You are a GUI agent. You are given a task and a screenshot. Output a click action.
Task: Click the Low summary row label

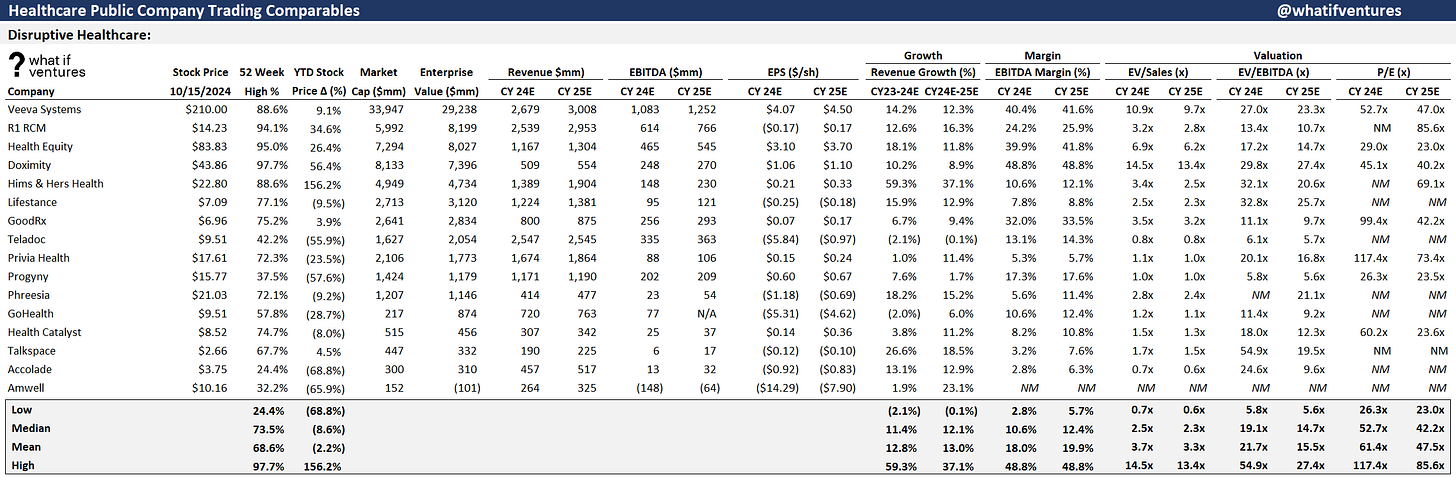(23, 410)
